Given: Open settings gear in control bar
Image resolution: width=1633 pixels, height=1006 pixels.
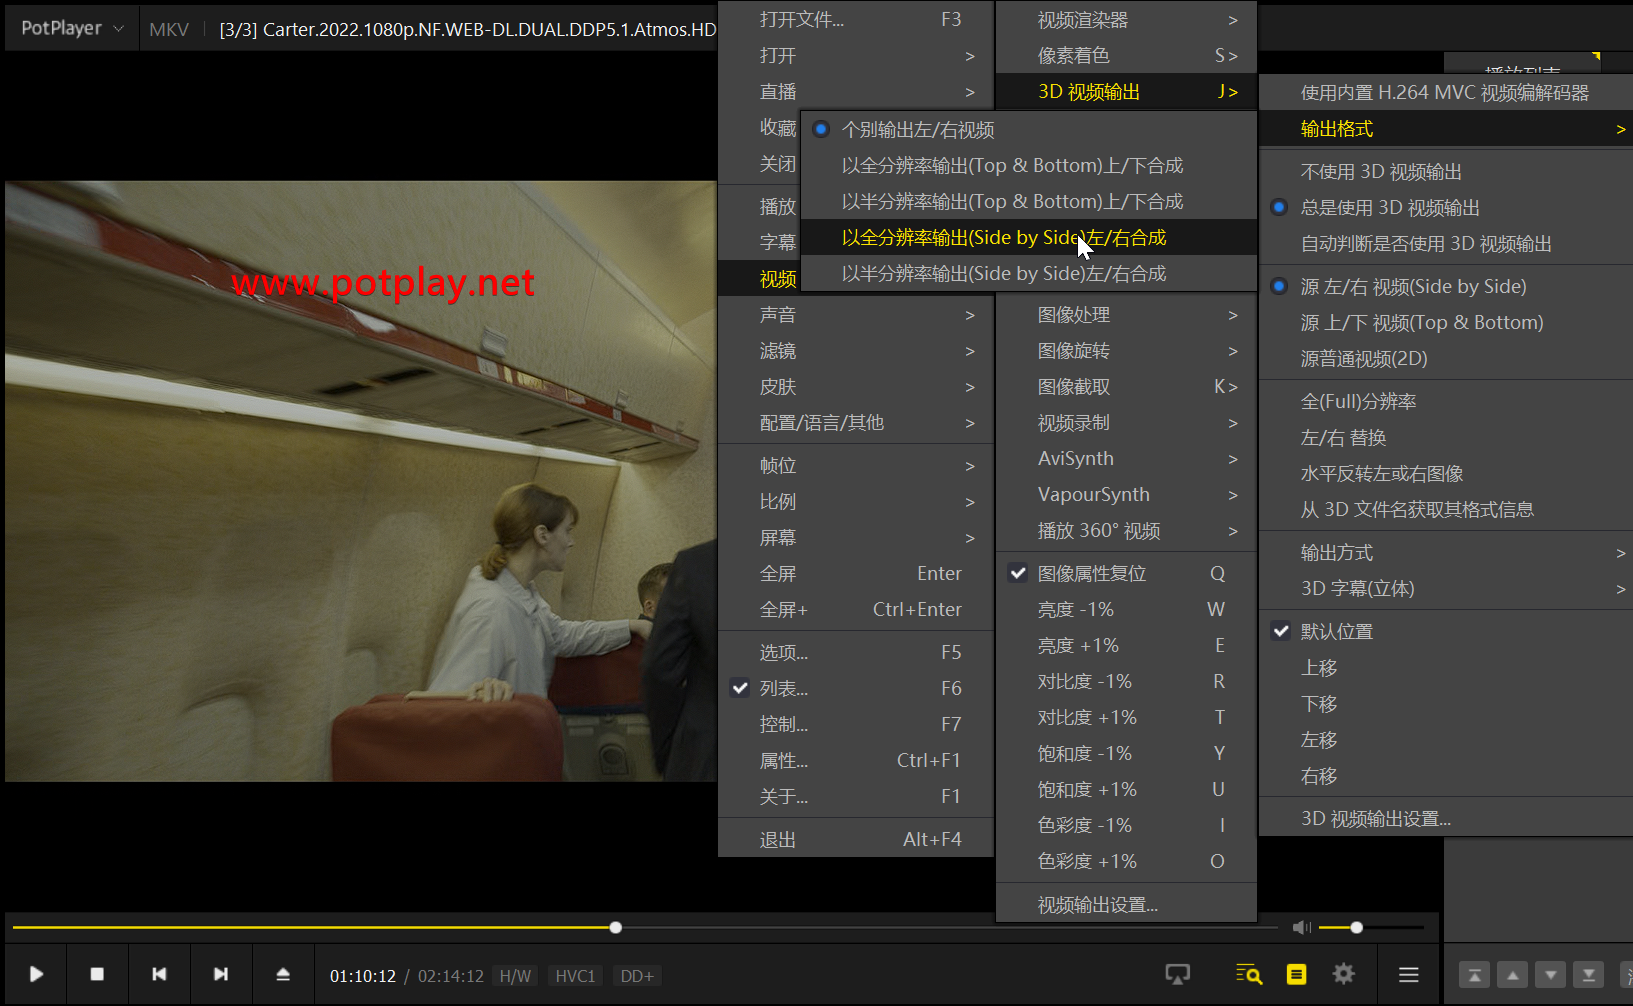Looking at the screenshot, I should [1344, 974].
